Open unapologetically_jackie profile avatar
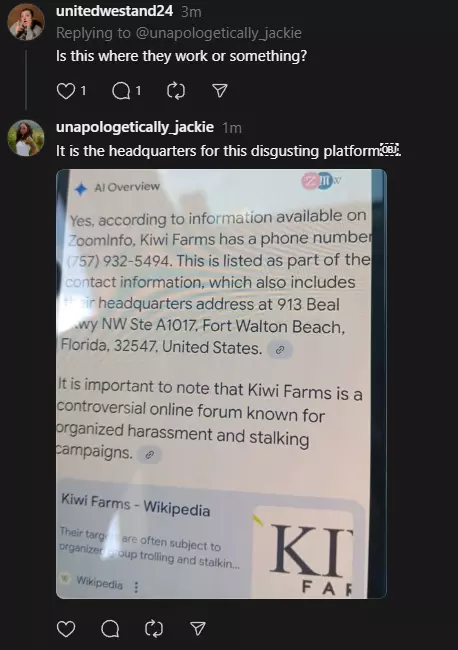 (26, 138)
